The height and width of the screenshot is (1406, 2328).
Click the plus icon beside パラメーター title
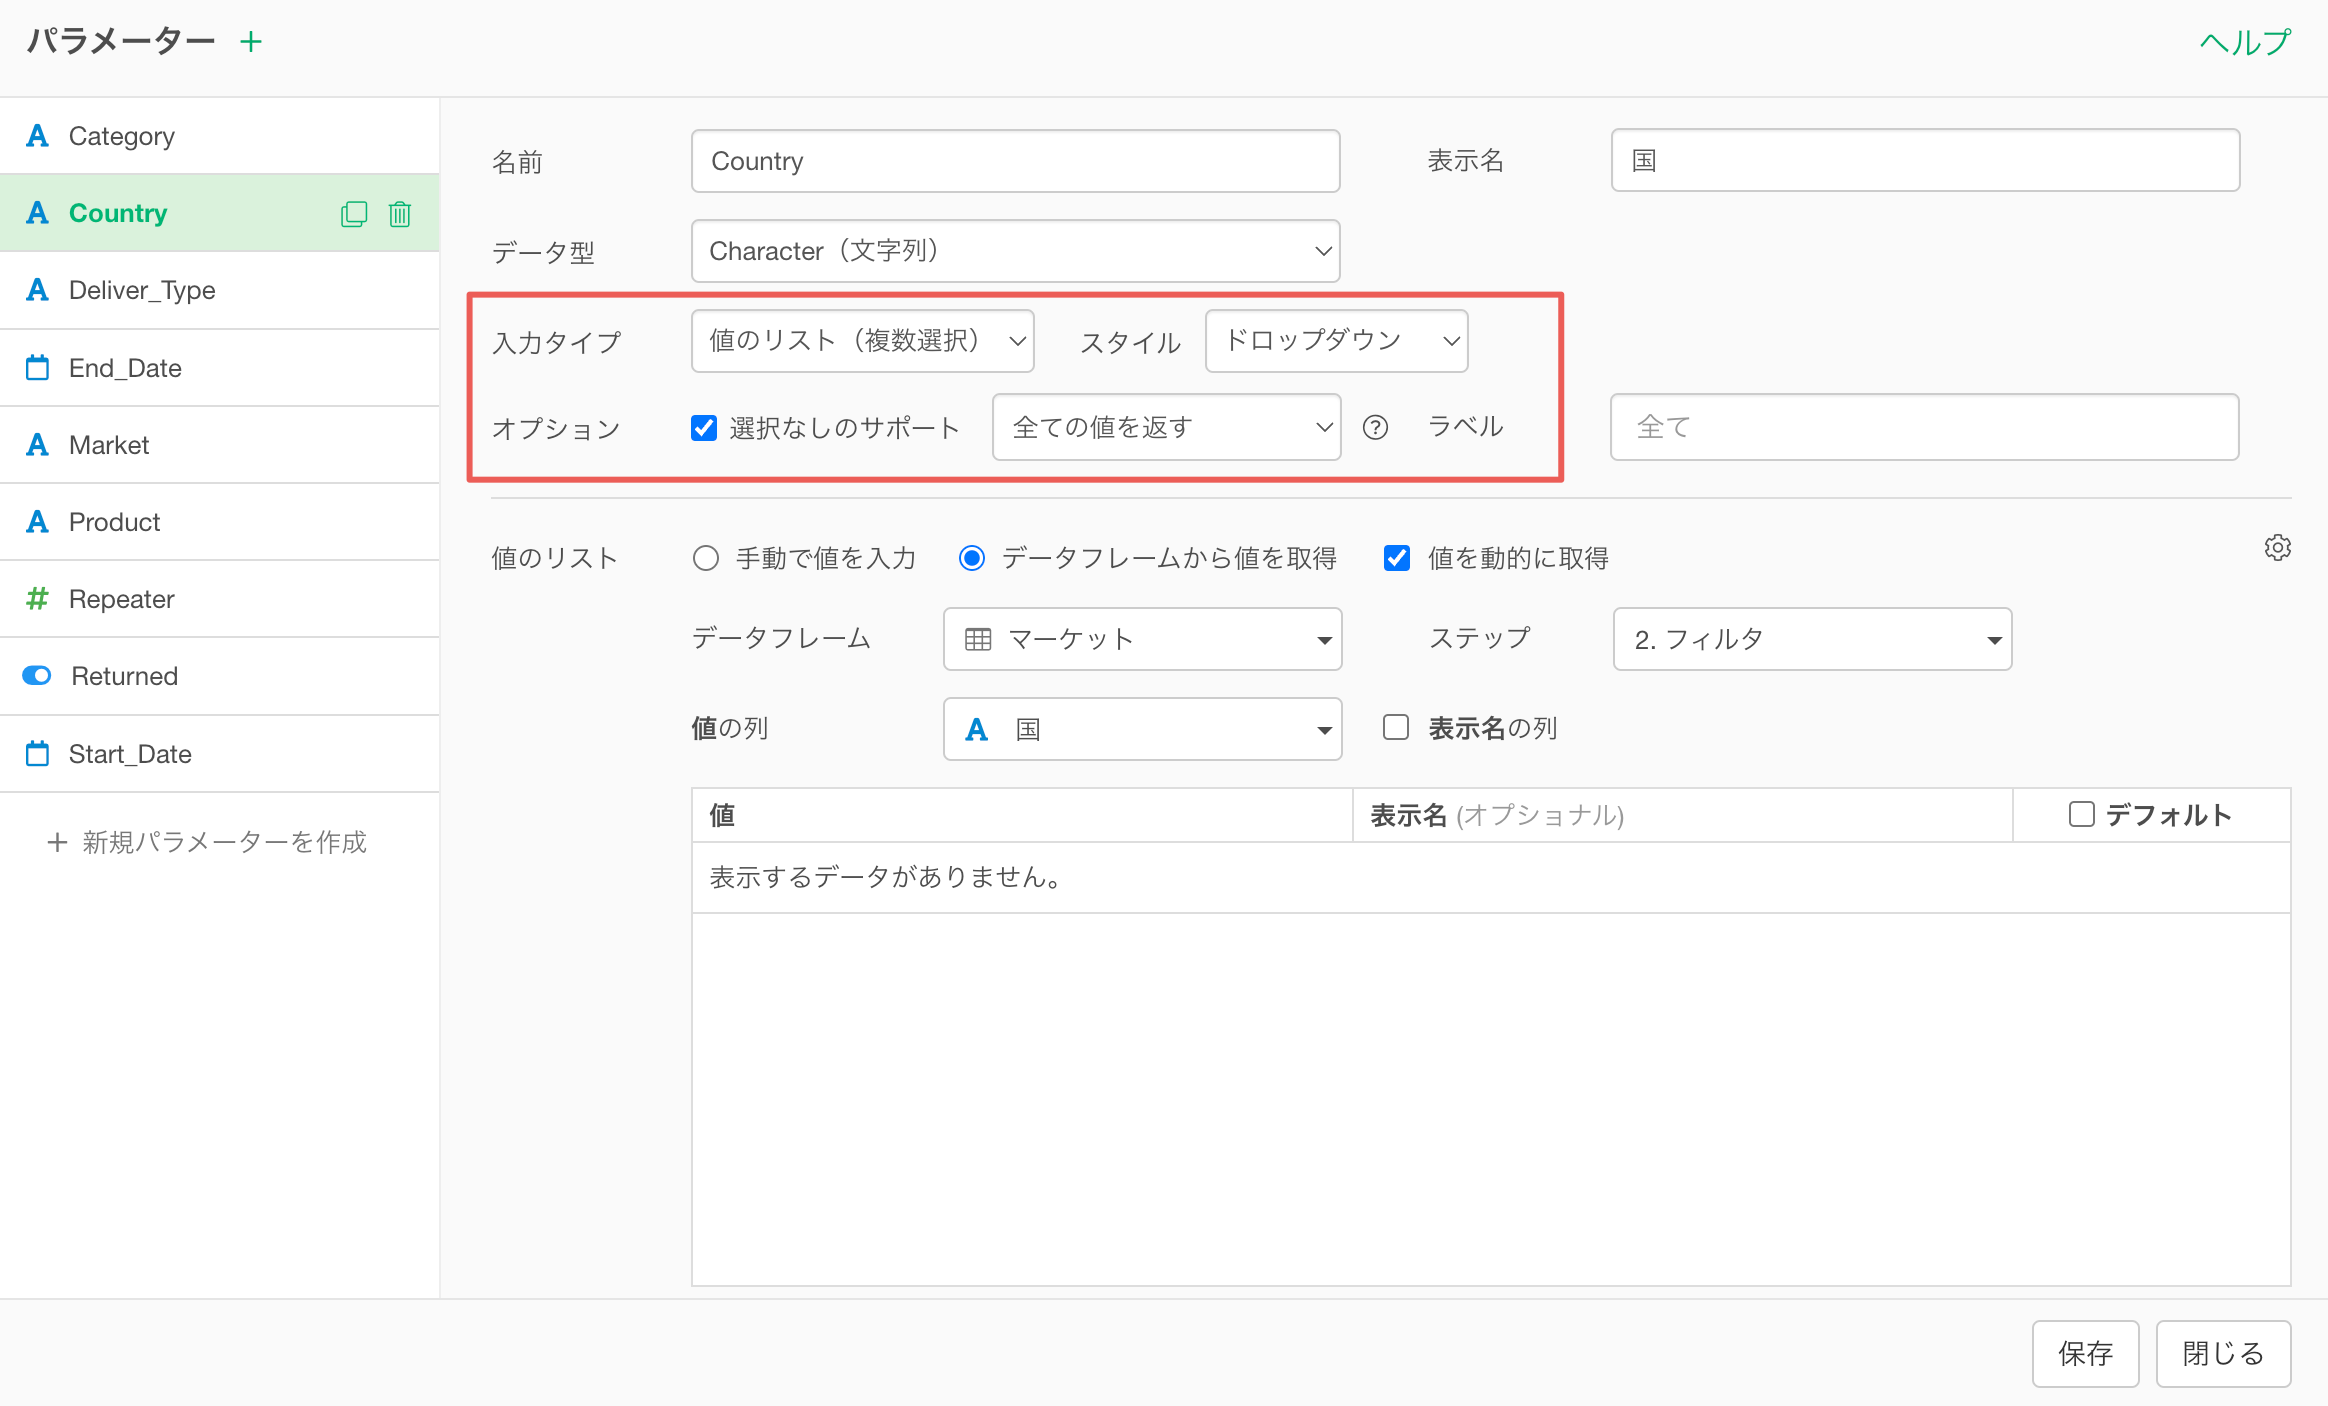coord(251,41)
